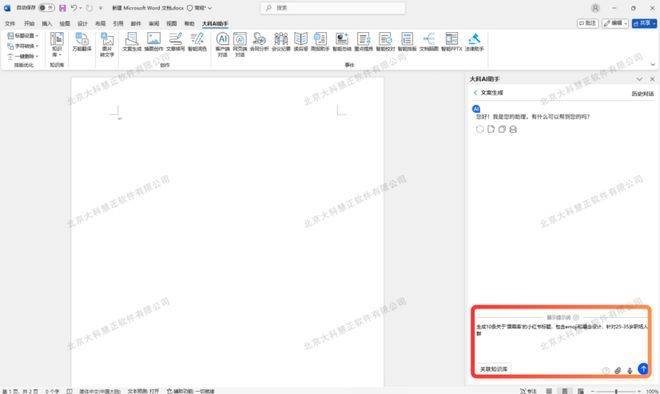Close the 大科AI助手 side pane
The width and height of the screenshot is (660, 394).
tap(652, 79)
